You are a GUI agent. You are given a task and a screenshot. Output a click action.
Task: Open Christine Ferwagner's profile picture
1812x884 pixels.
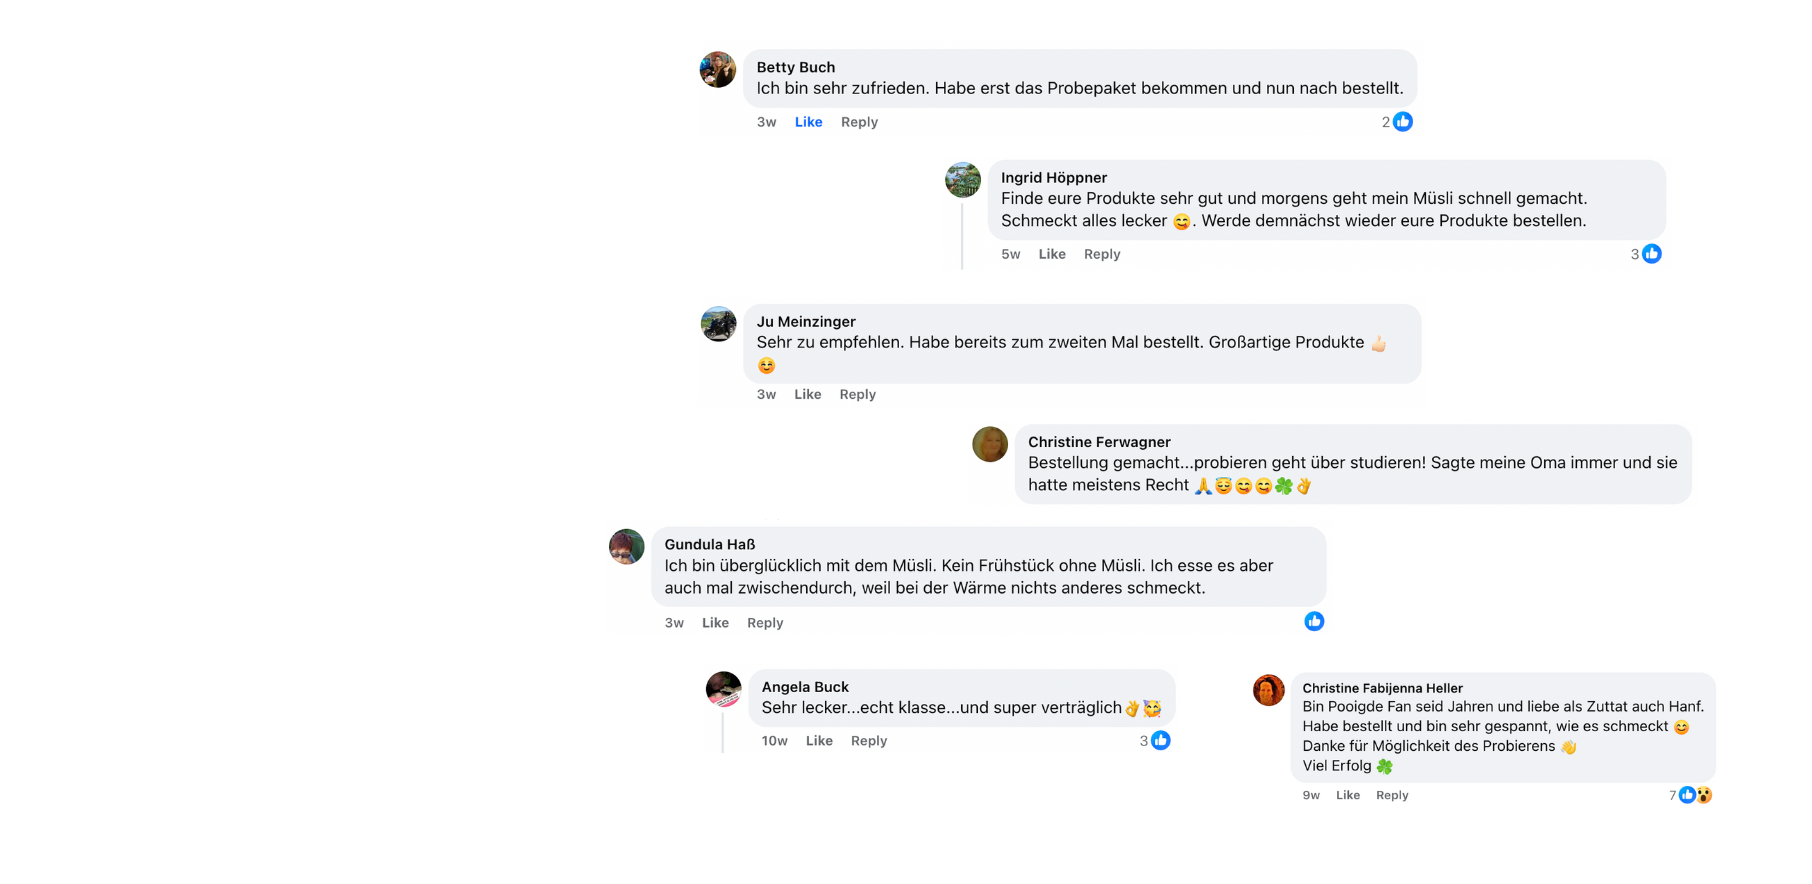990,444
